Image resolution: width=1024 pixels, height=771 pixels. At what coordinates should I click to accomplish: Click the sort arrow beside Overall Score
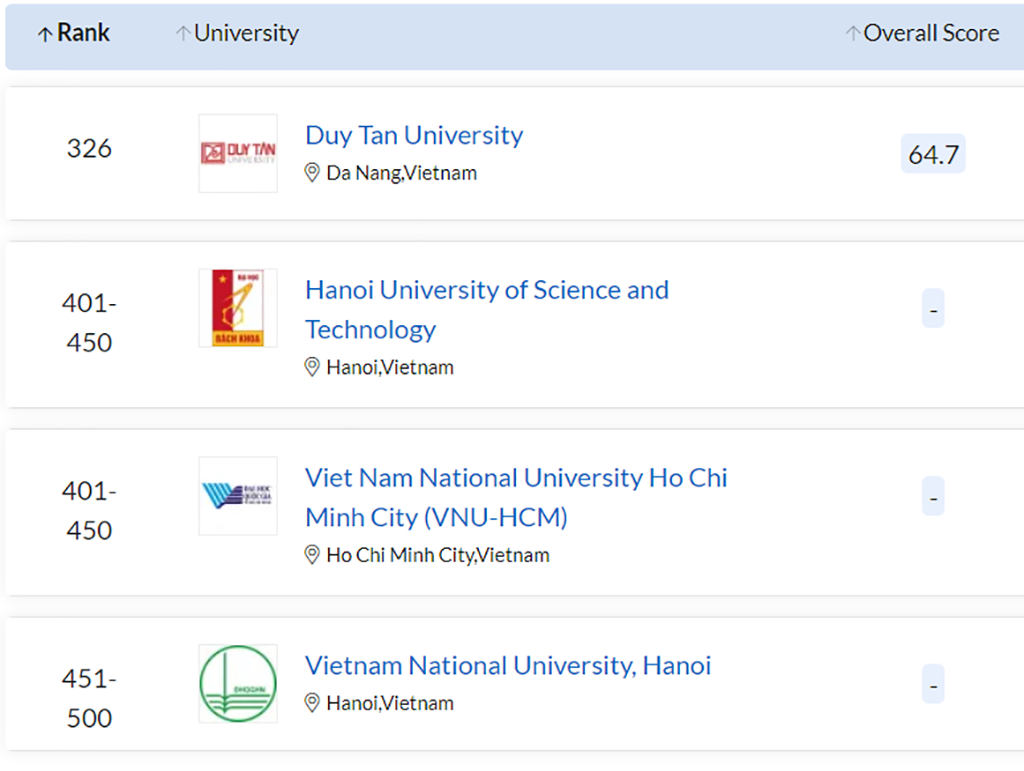[853, 34]
